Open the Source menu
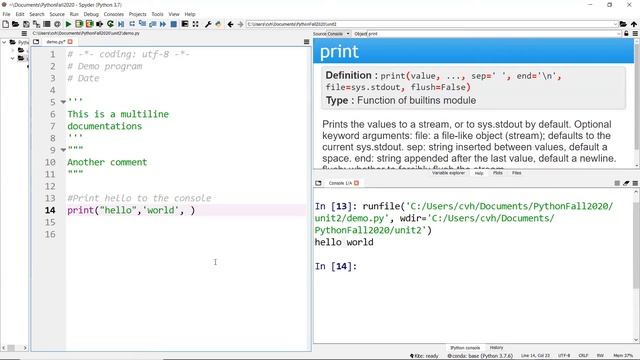This screenshot has height=360, width=640. click(x=57, y=14)
